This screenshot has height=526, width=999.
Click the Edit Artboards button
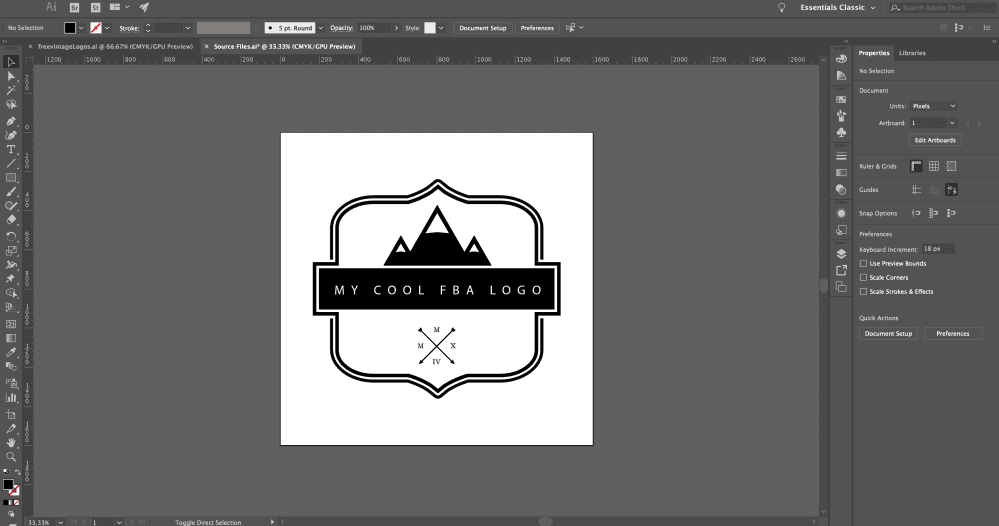pos(935,140)
